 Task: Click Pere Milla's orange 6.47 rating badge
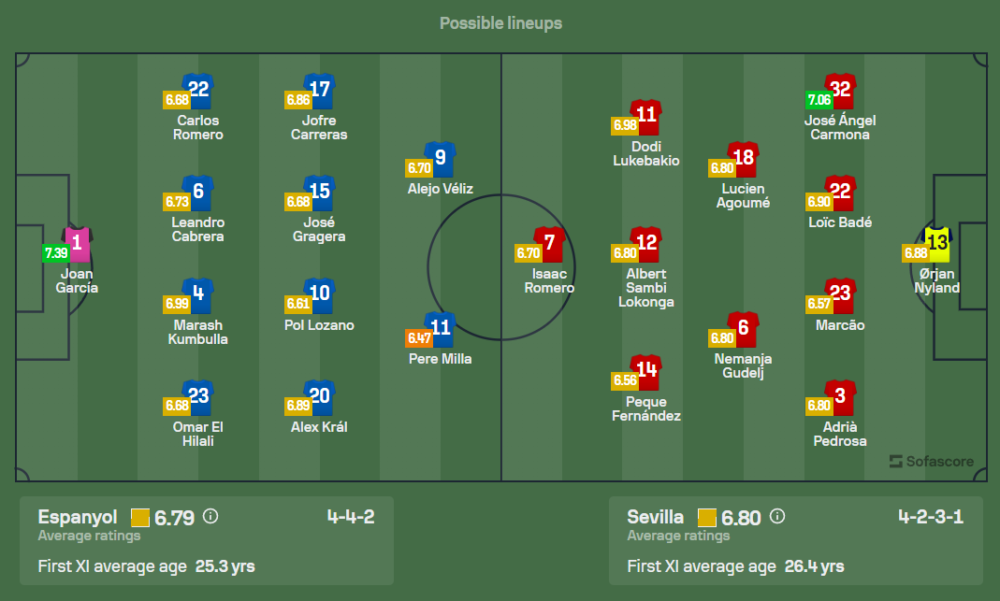(419, 338)
